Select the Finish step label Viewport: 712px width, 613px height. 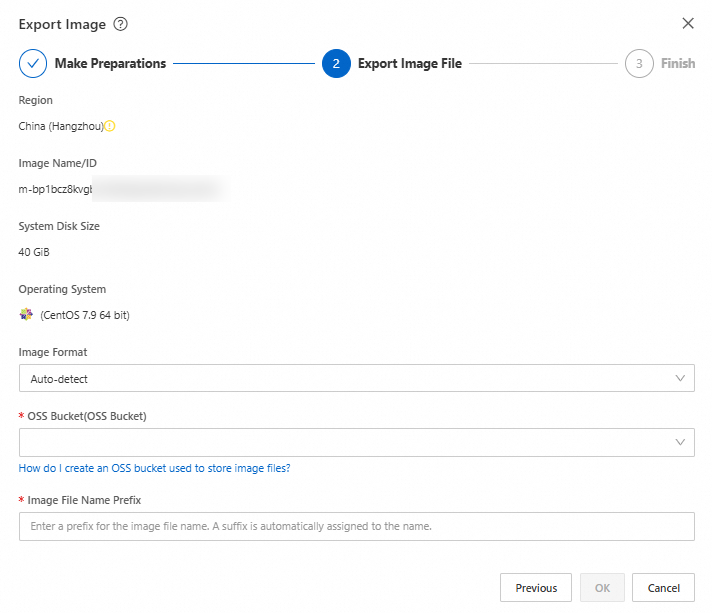[x=678, y=63]
